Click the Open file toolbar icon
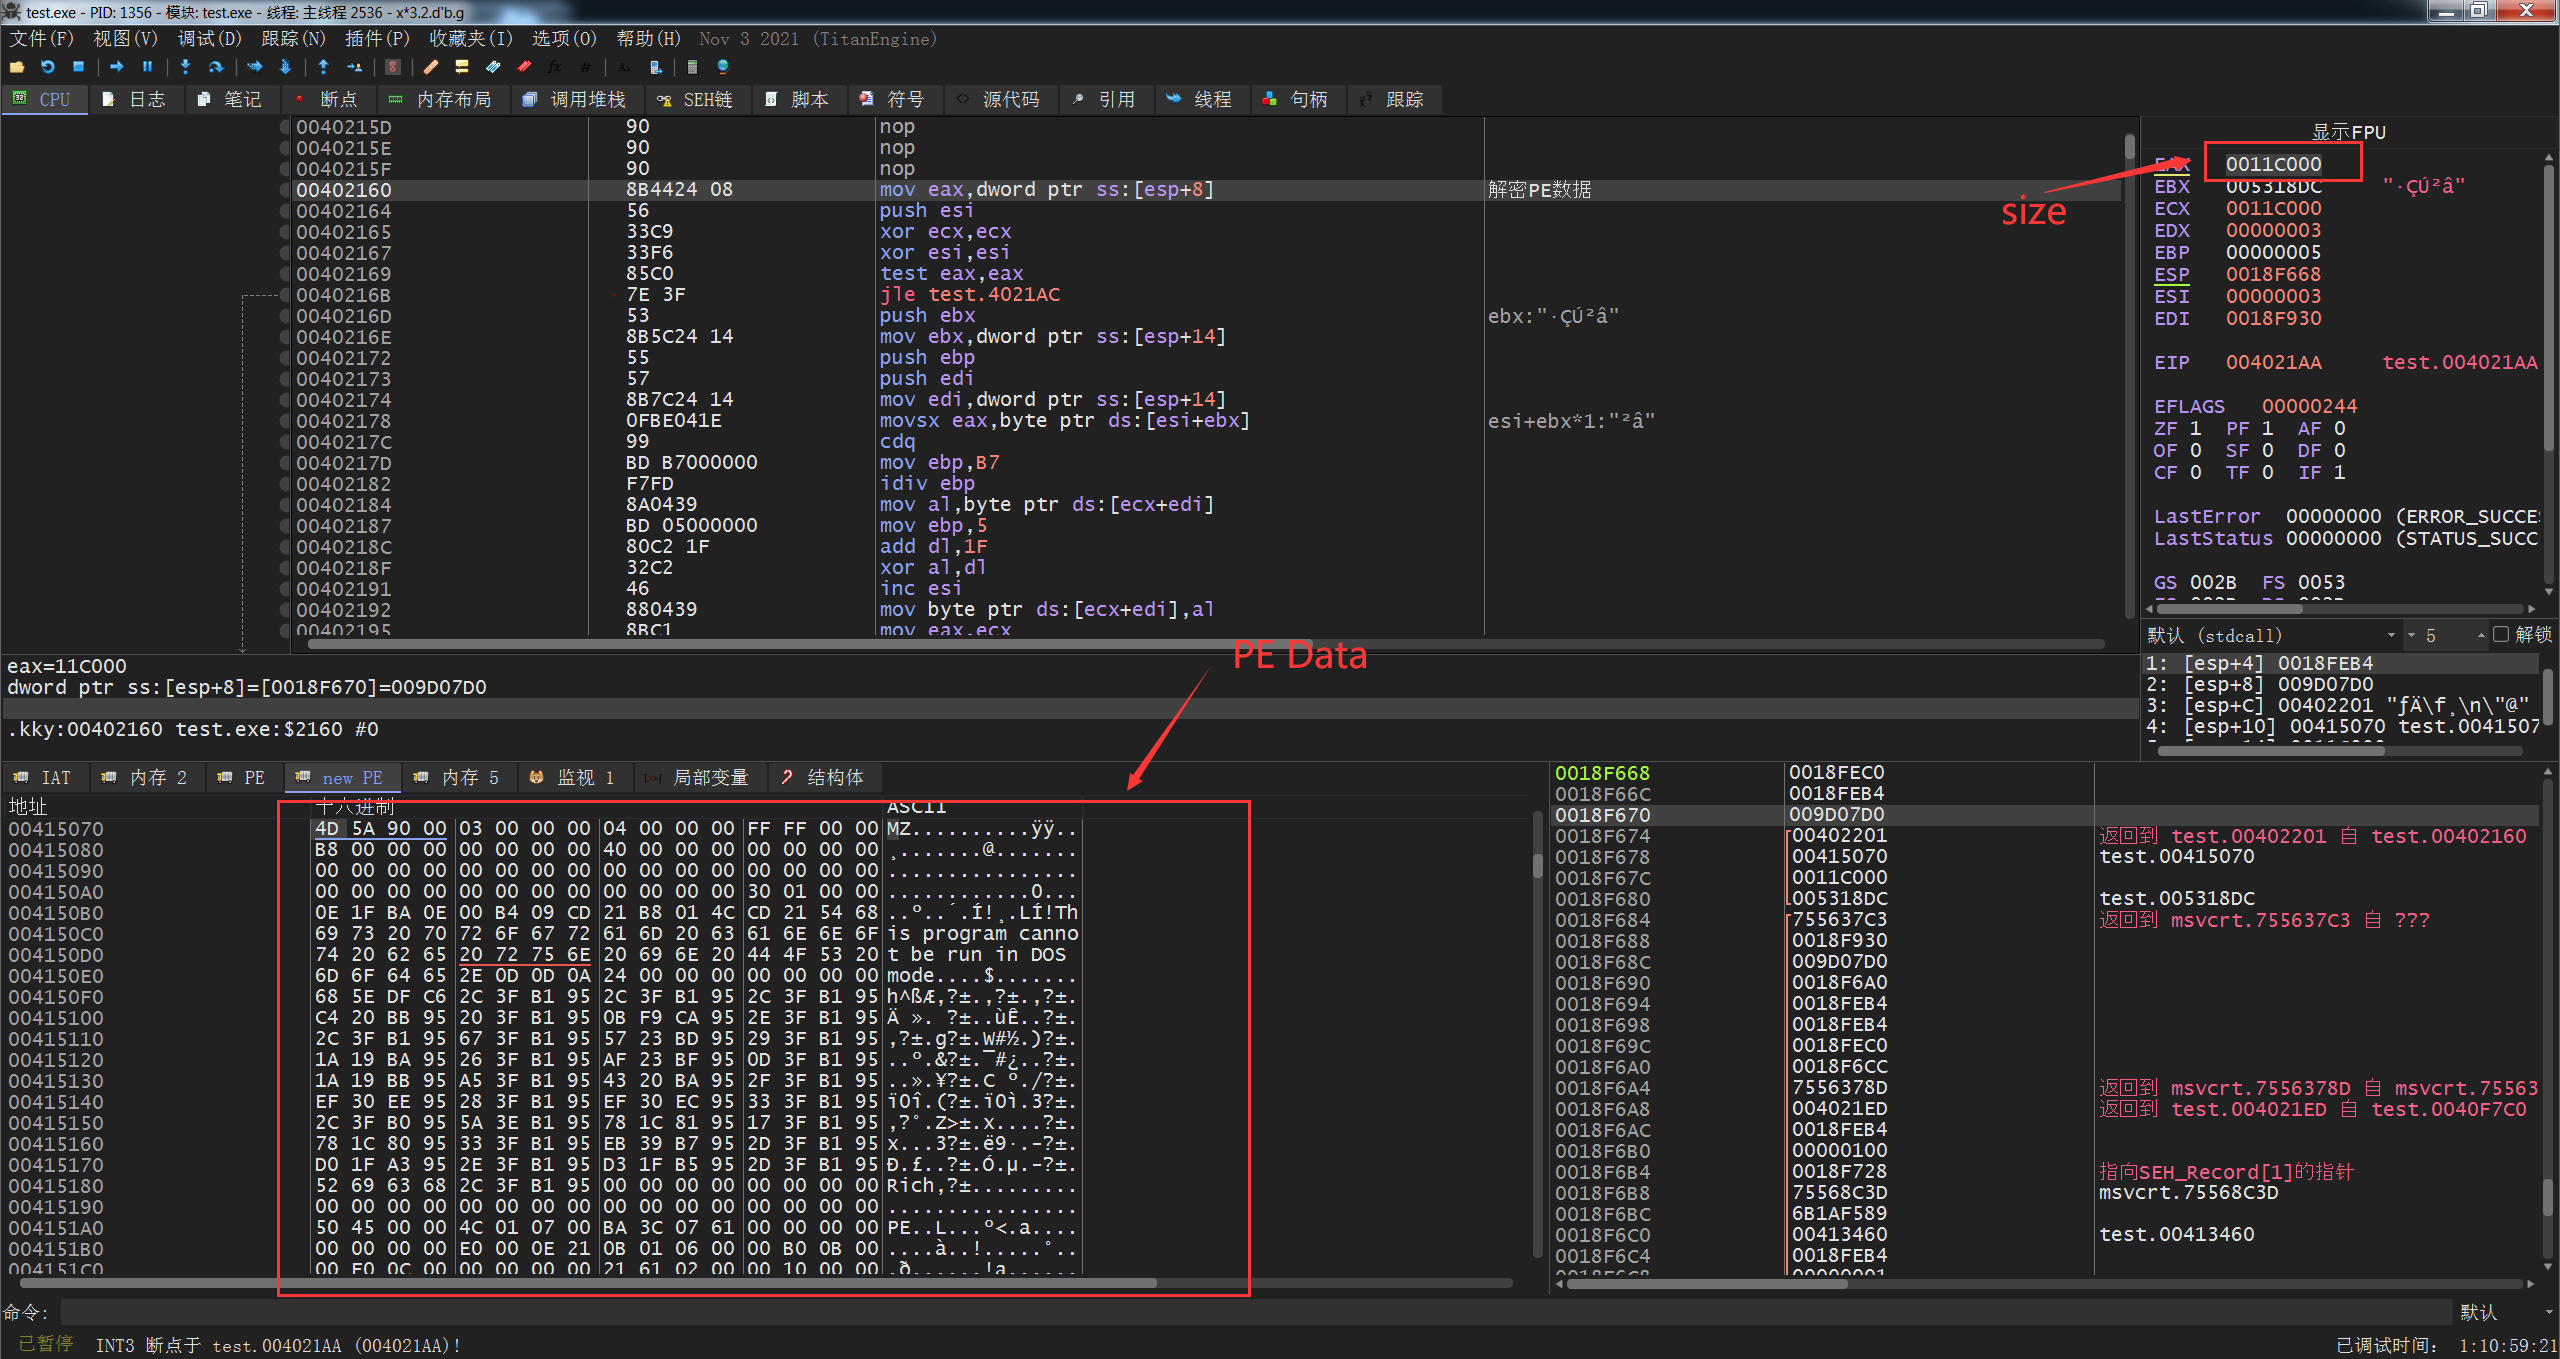Screen dimensions: 2560x1359 17,67
